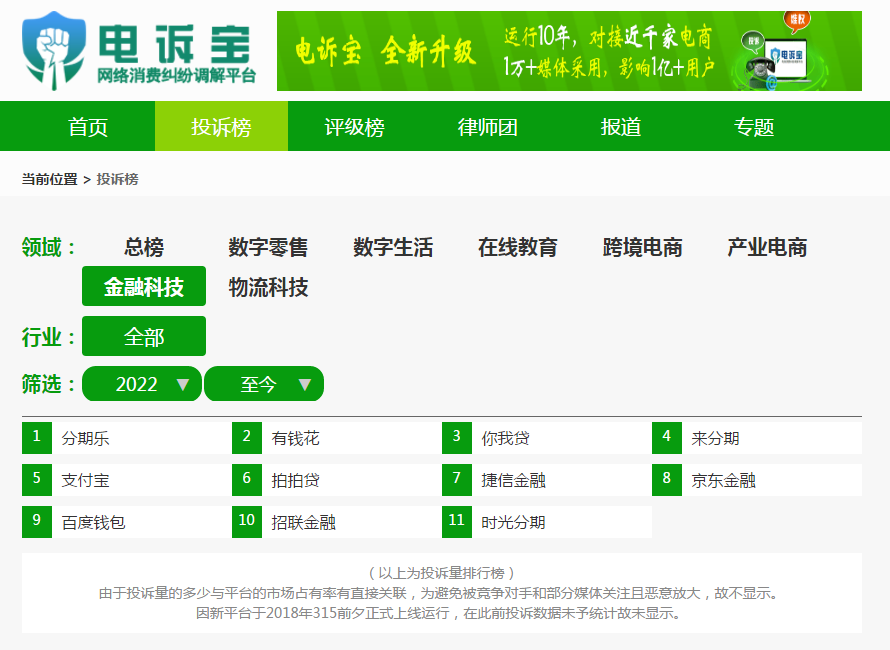
Task: Click 投诉榜 in the breadcrumb
Action: [x=117, y=179]
